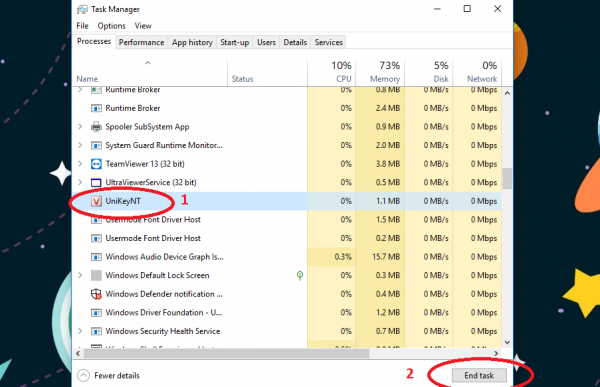Open the Options menu
The width and height of the screenshot is (600, 387).
(111, 26)
